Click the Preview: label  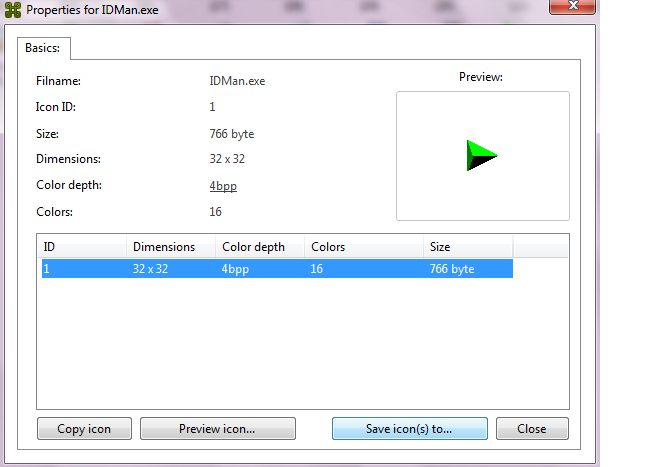481,77
